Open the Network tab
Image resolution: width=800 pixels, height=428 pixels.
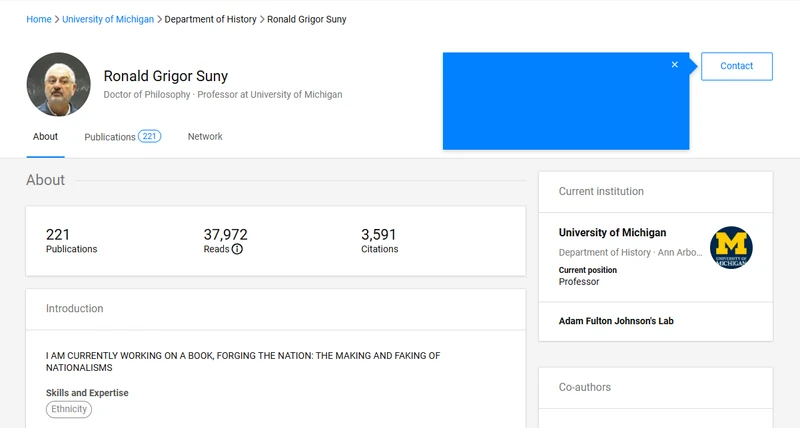coord(205,137)
